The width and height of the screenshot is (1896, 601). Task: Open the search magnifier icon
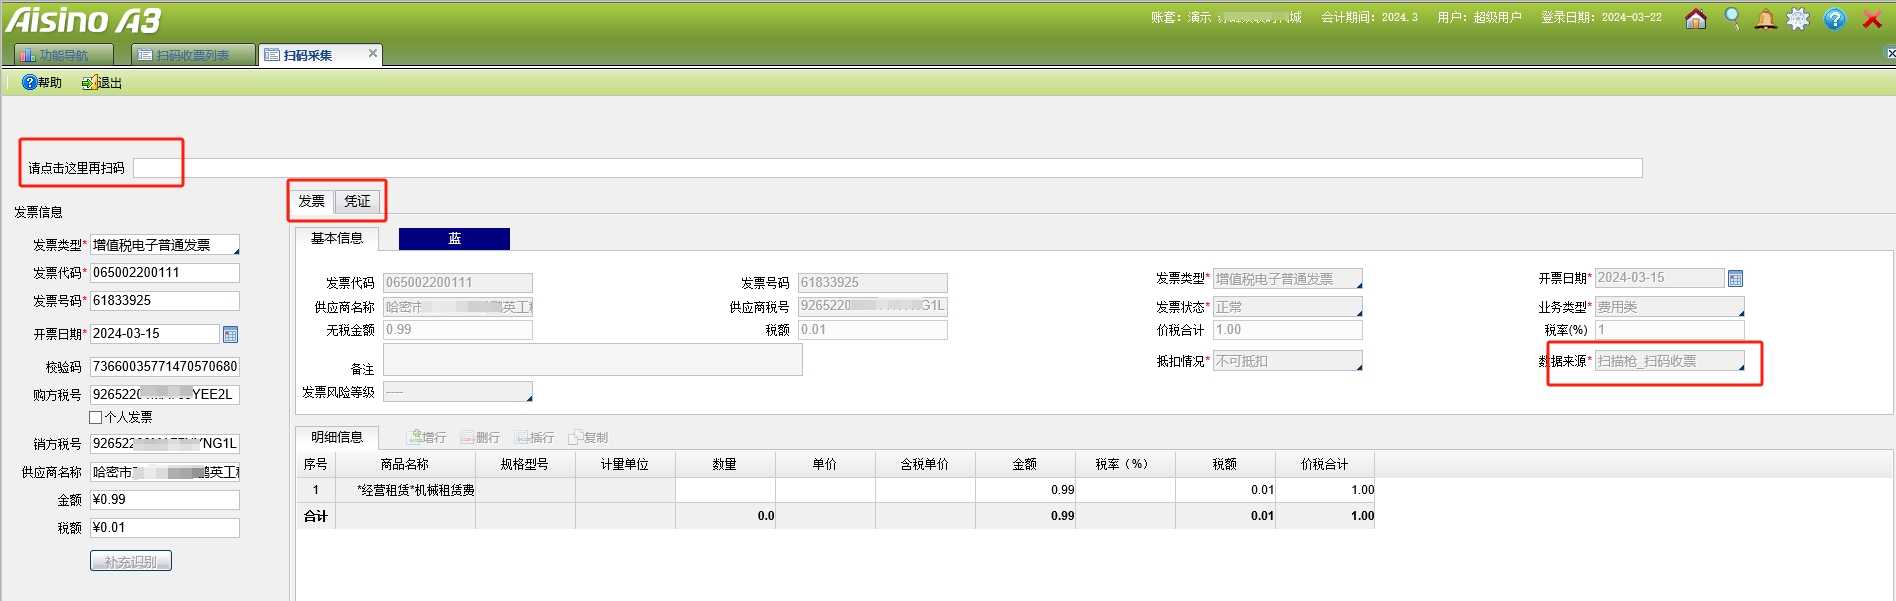tap(1732, 19)
